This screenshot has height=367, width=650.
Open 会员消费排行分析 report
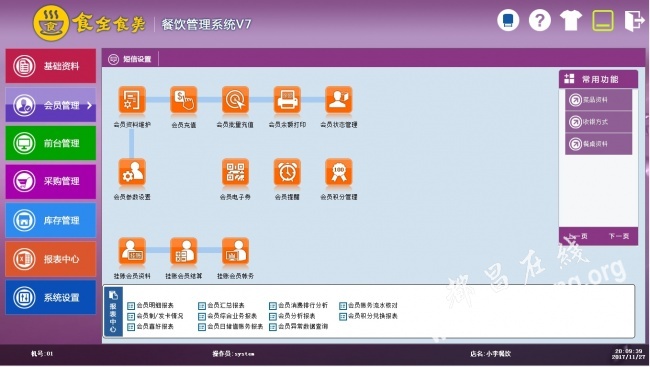tap(298, 306)
